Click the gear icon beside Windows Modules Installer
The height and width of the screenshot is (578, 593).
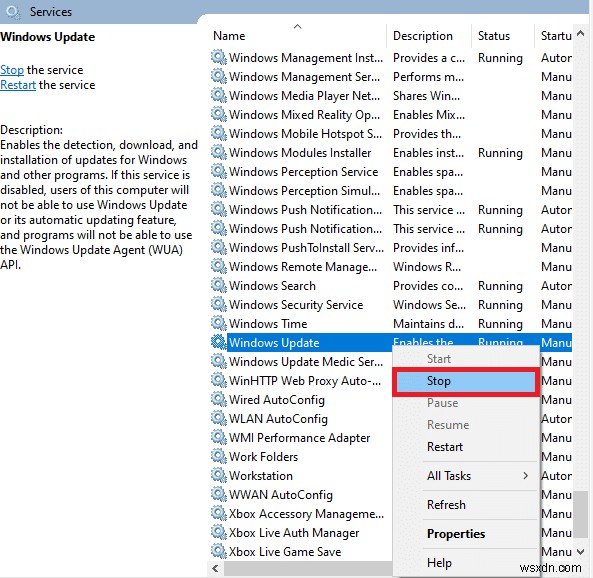point(219,152)
